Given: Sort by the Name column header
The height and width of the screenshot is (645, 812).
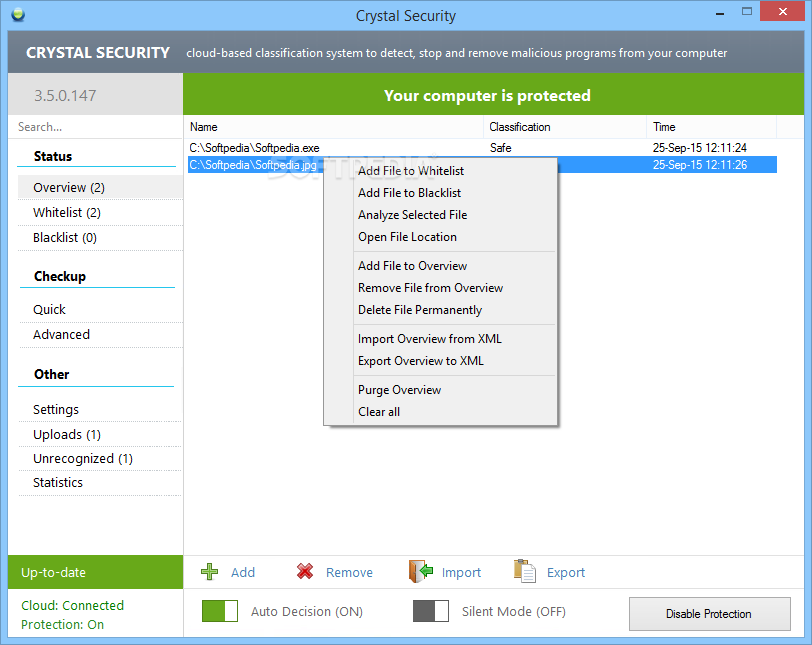Looking at the screenshot, I should click(334, 127).
